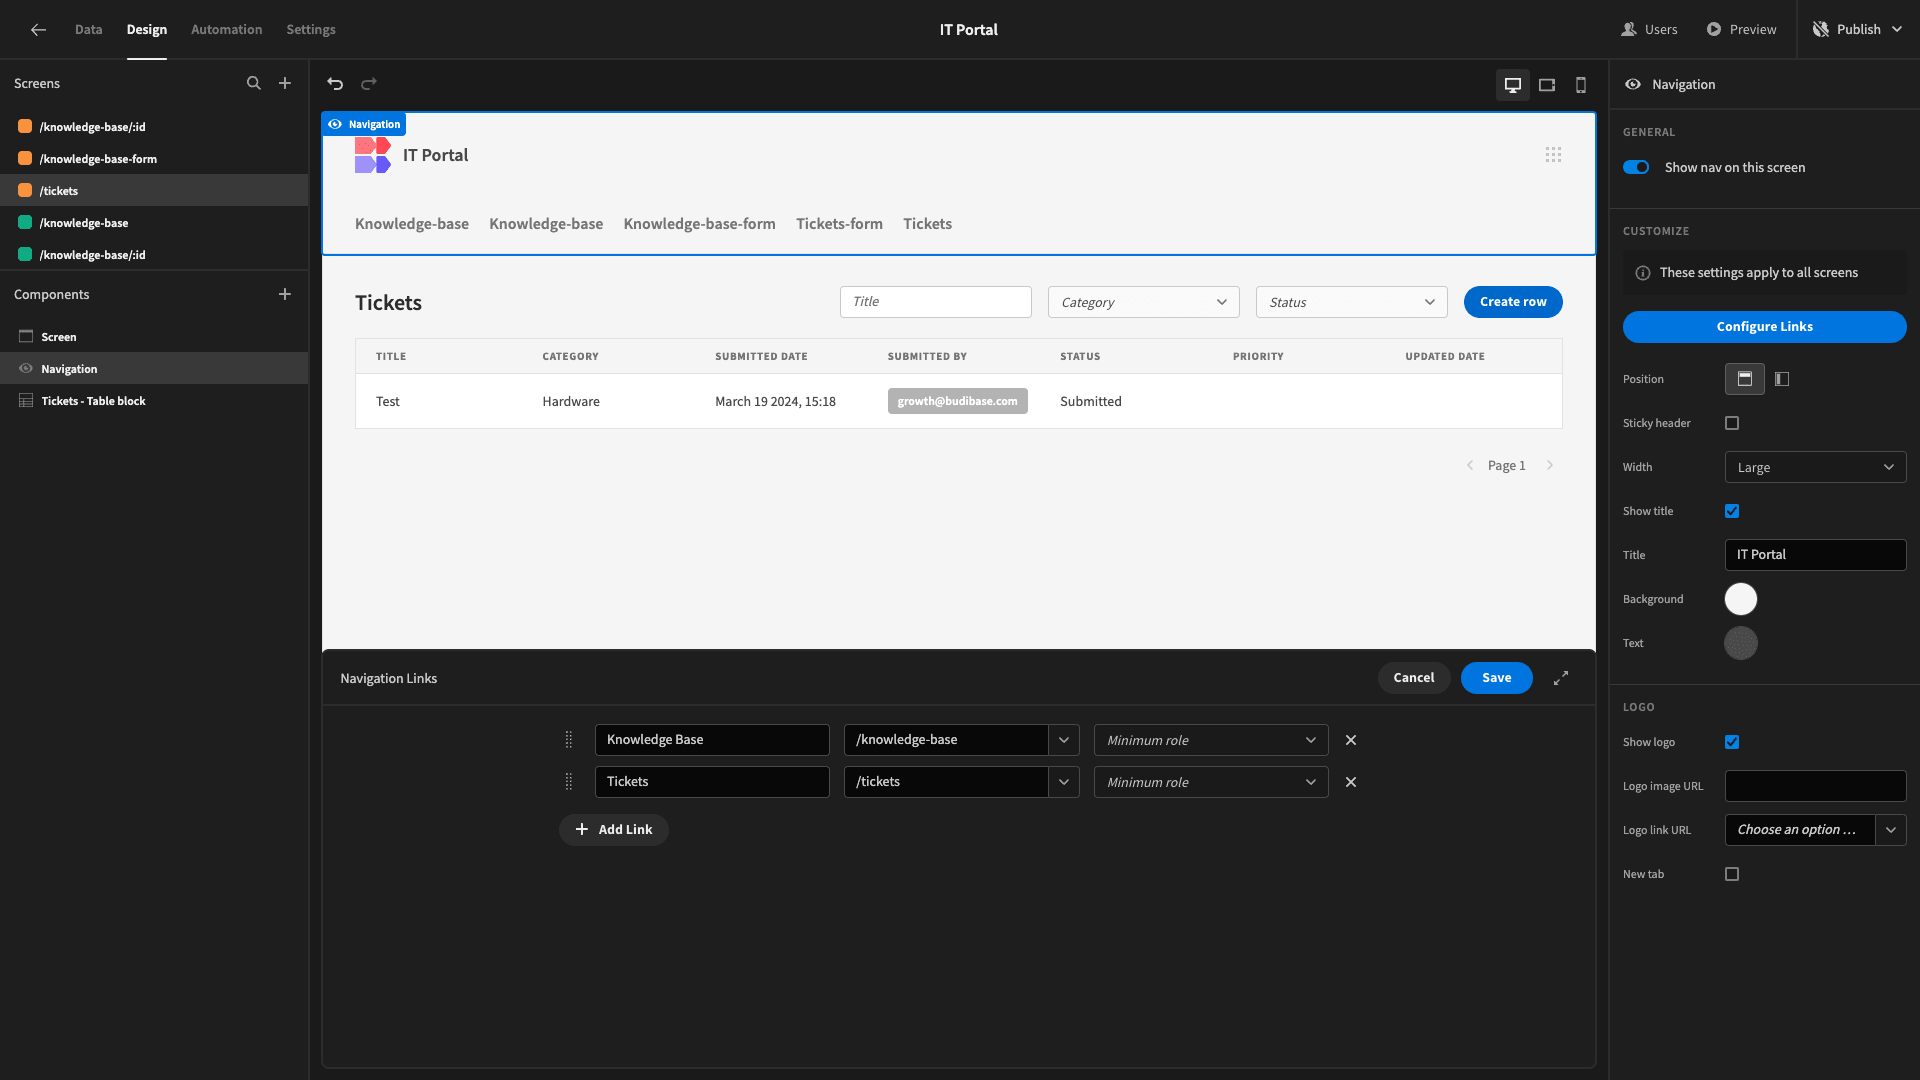Select top navigation position icon
The image size is (1920, 1080).
coord(1745,379)
